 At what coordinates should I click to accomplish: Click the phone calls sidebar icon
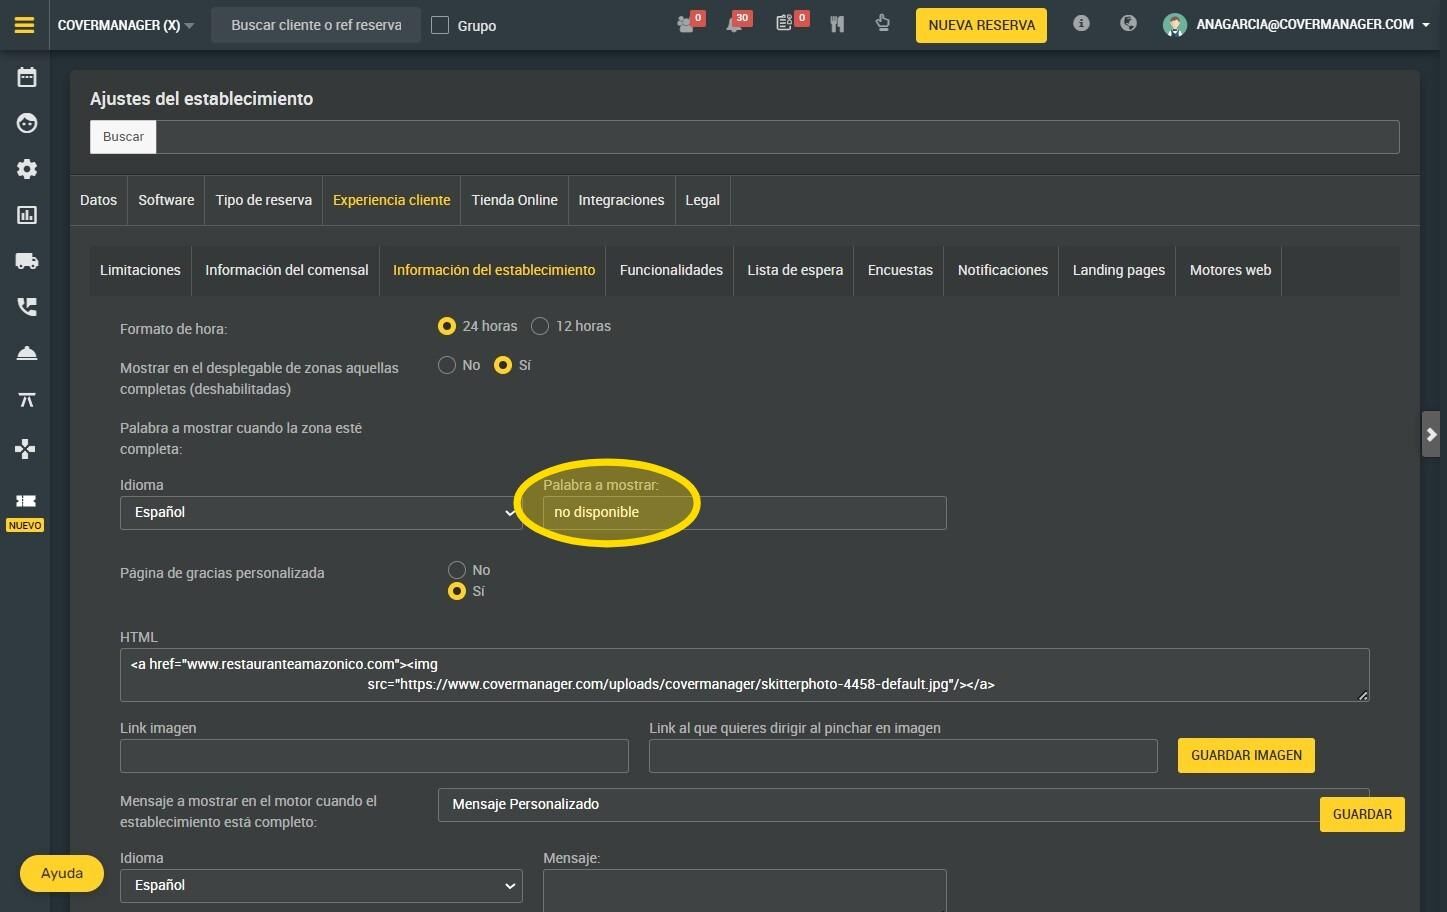coord(27,307)
